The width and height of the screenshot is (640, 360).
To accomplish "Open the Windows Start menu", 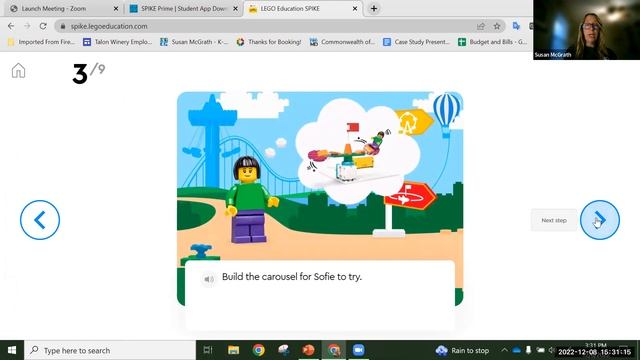I will click(12, 350).
